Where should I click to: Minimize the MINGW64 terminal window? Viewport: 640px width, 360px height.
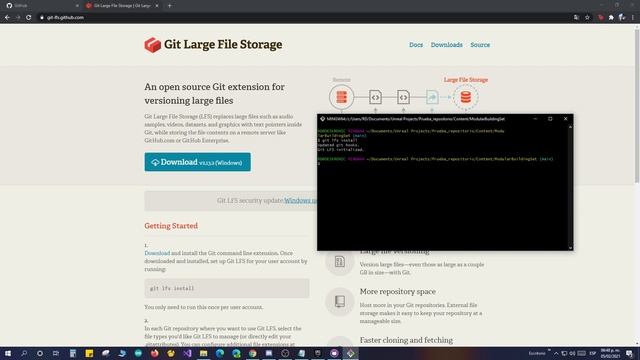[x=535, y=119]
